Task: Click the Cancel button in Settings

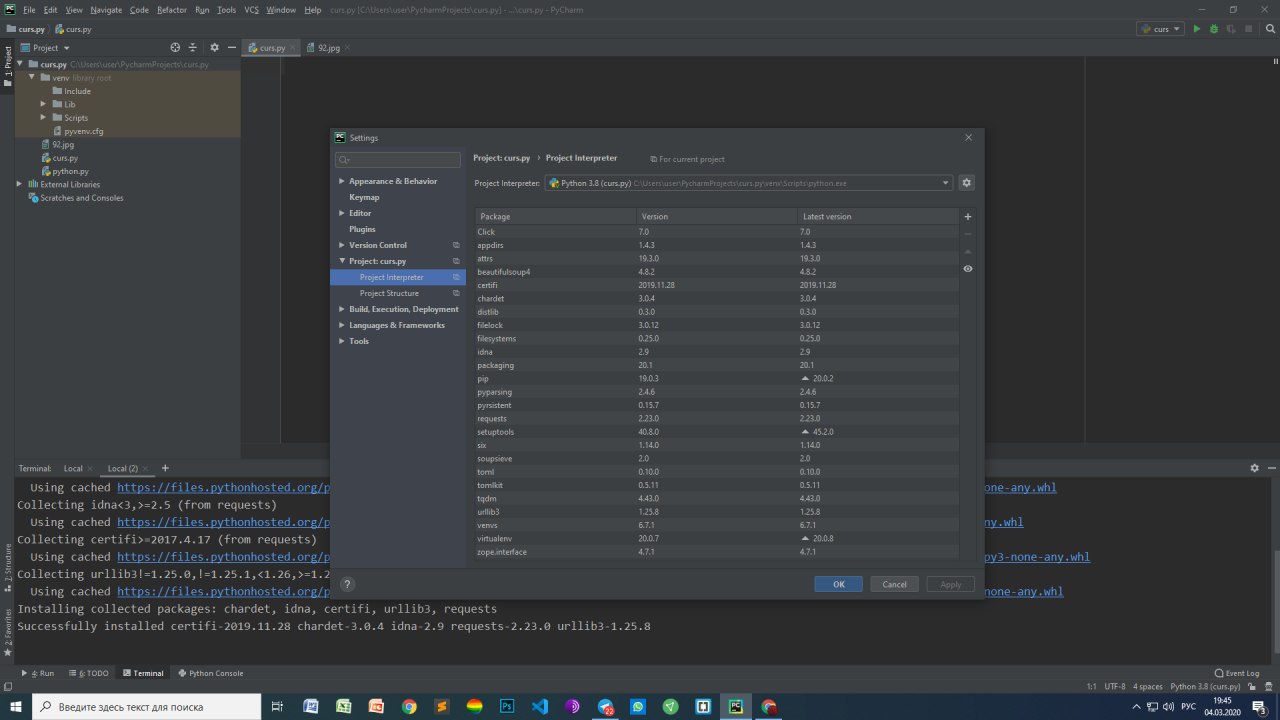Action: [894, 584]
